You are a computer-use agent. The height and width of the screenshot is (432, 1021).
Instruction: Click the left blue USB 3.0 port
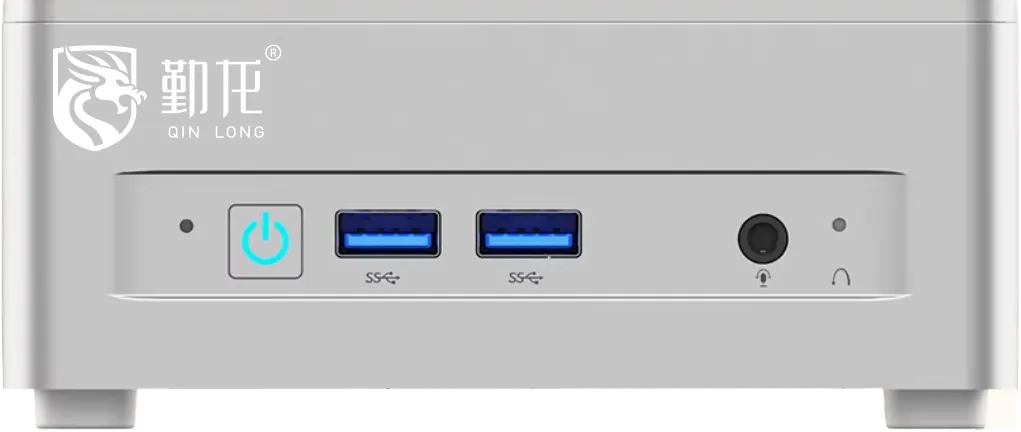[387, 233]
